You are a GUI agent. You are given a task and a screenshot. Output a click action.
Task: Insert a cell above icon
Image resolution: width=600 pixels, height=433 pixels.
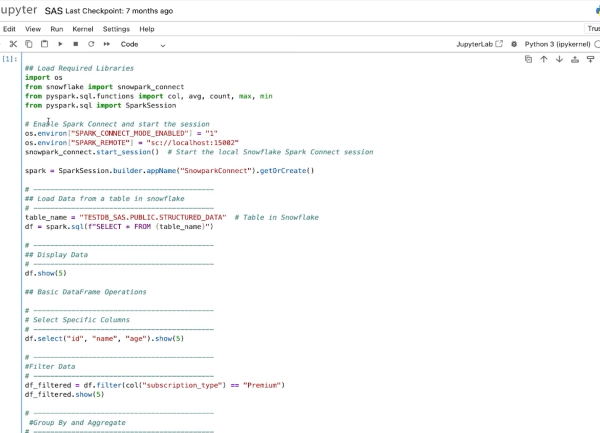[x=575, y=59]
